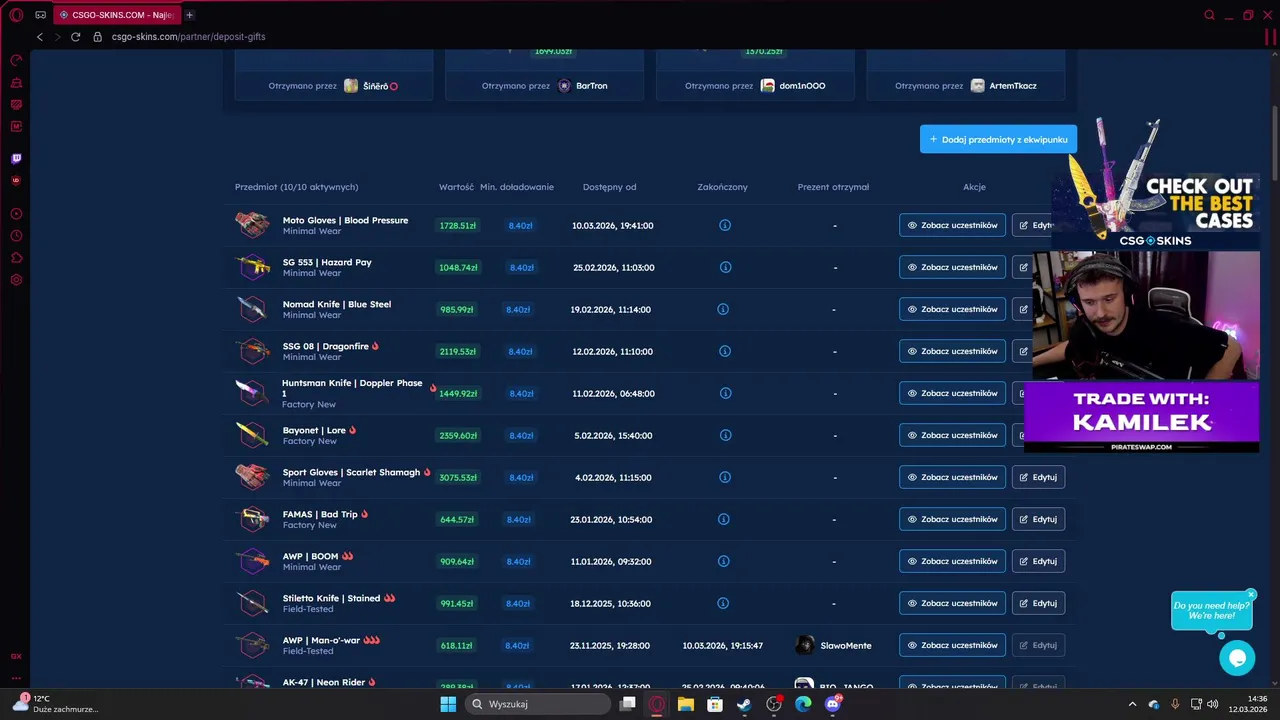Close the 'Do you need help?' popup
The image size is (1280, 720).
(1251, 594)
